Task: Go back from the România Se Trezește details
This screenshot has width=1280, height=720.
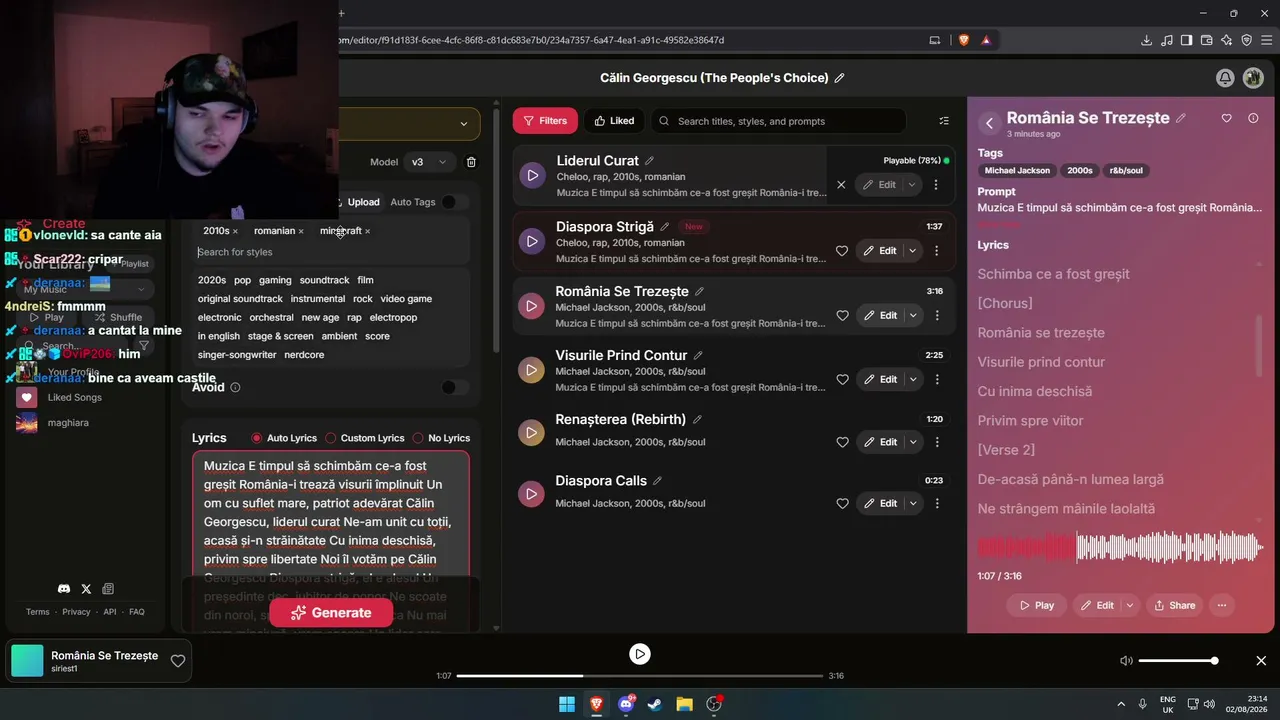Action: point(989,123)
